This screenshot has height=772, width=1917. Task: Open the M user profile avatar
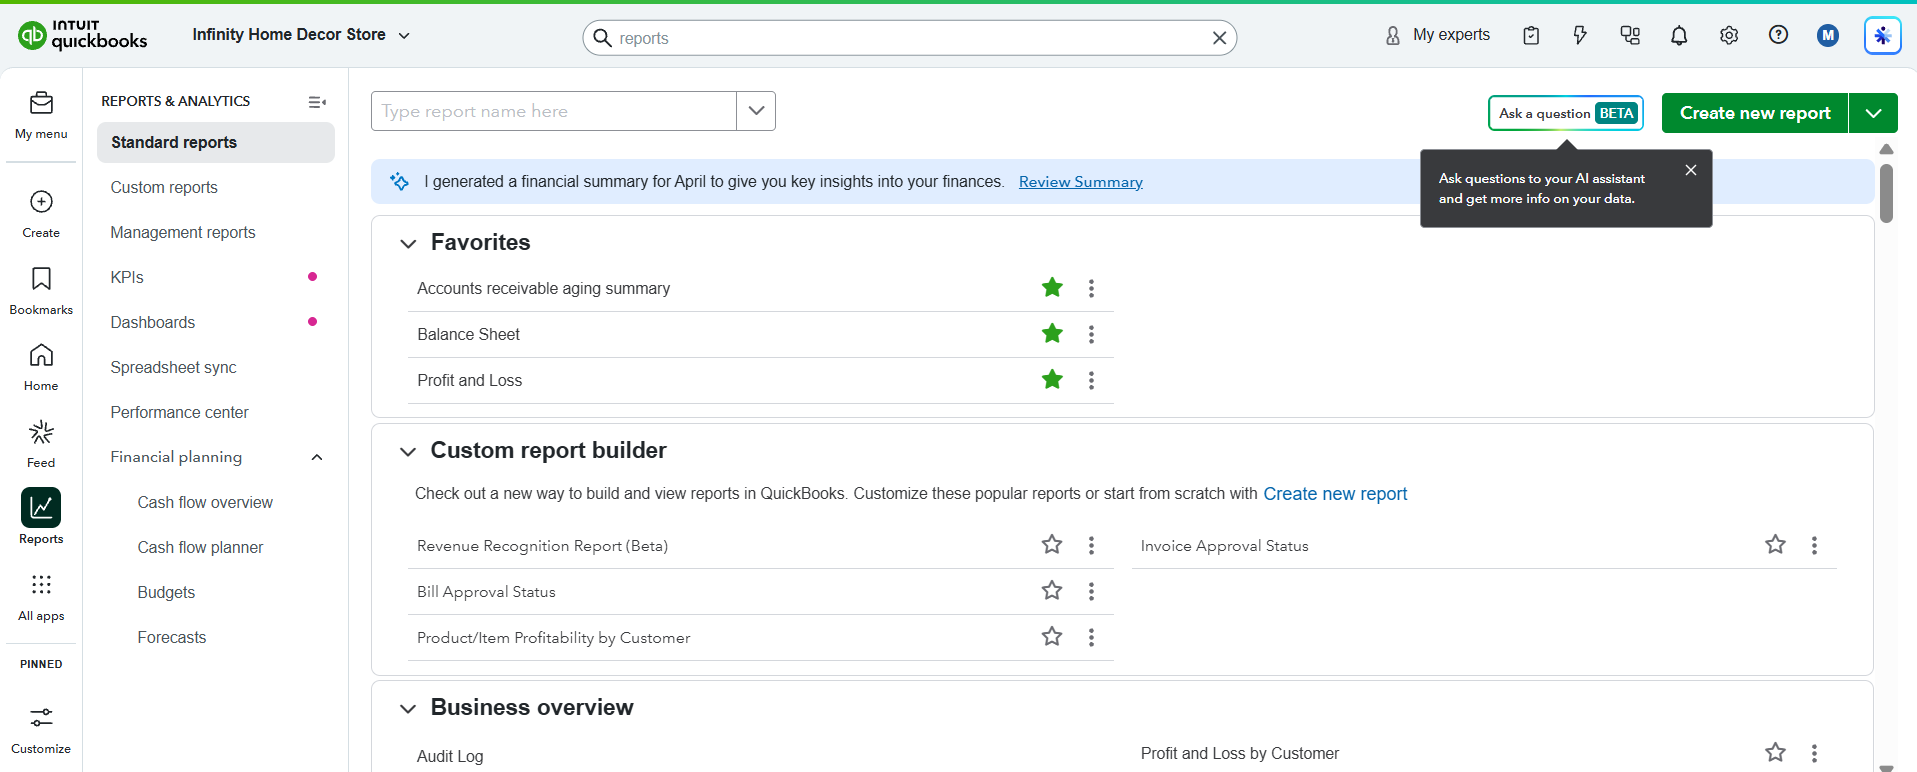(1828, 36)
